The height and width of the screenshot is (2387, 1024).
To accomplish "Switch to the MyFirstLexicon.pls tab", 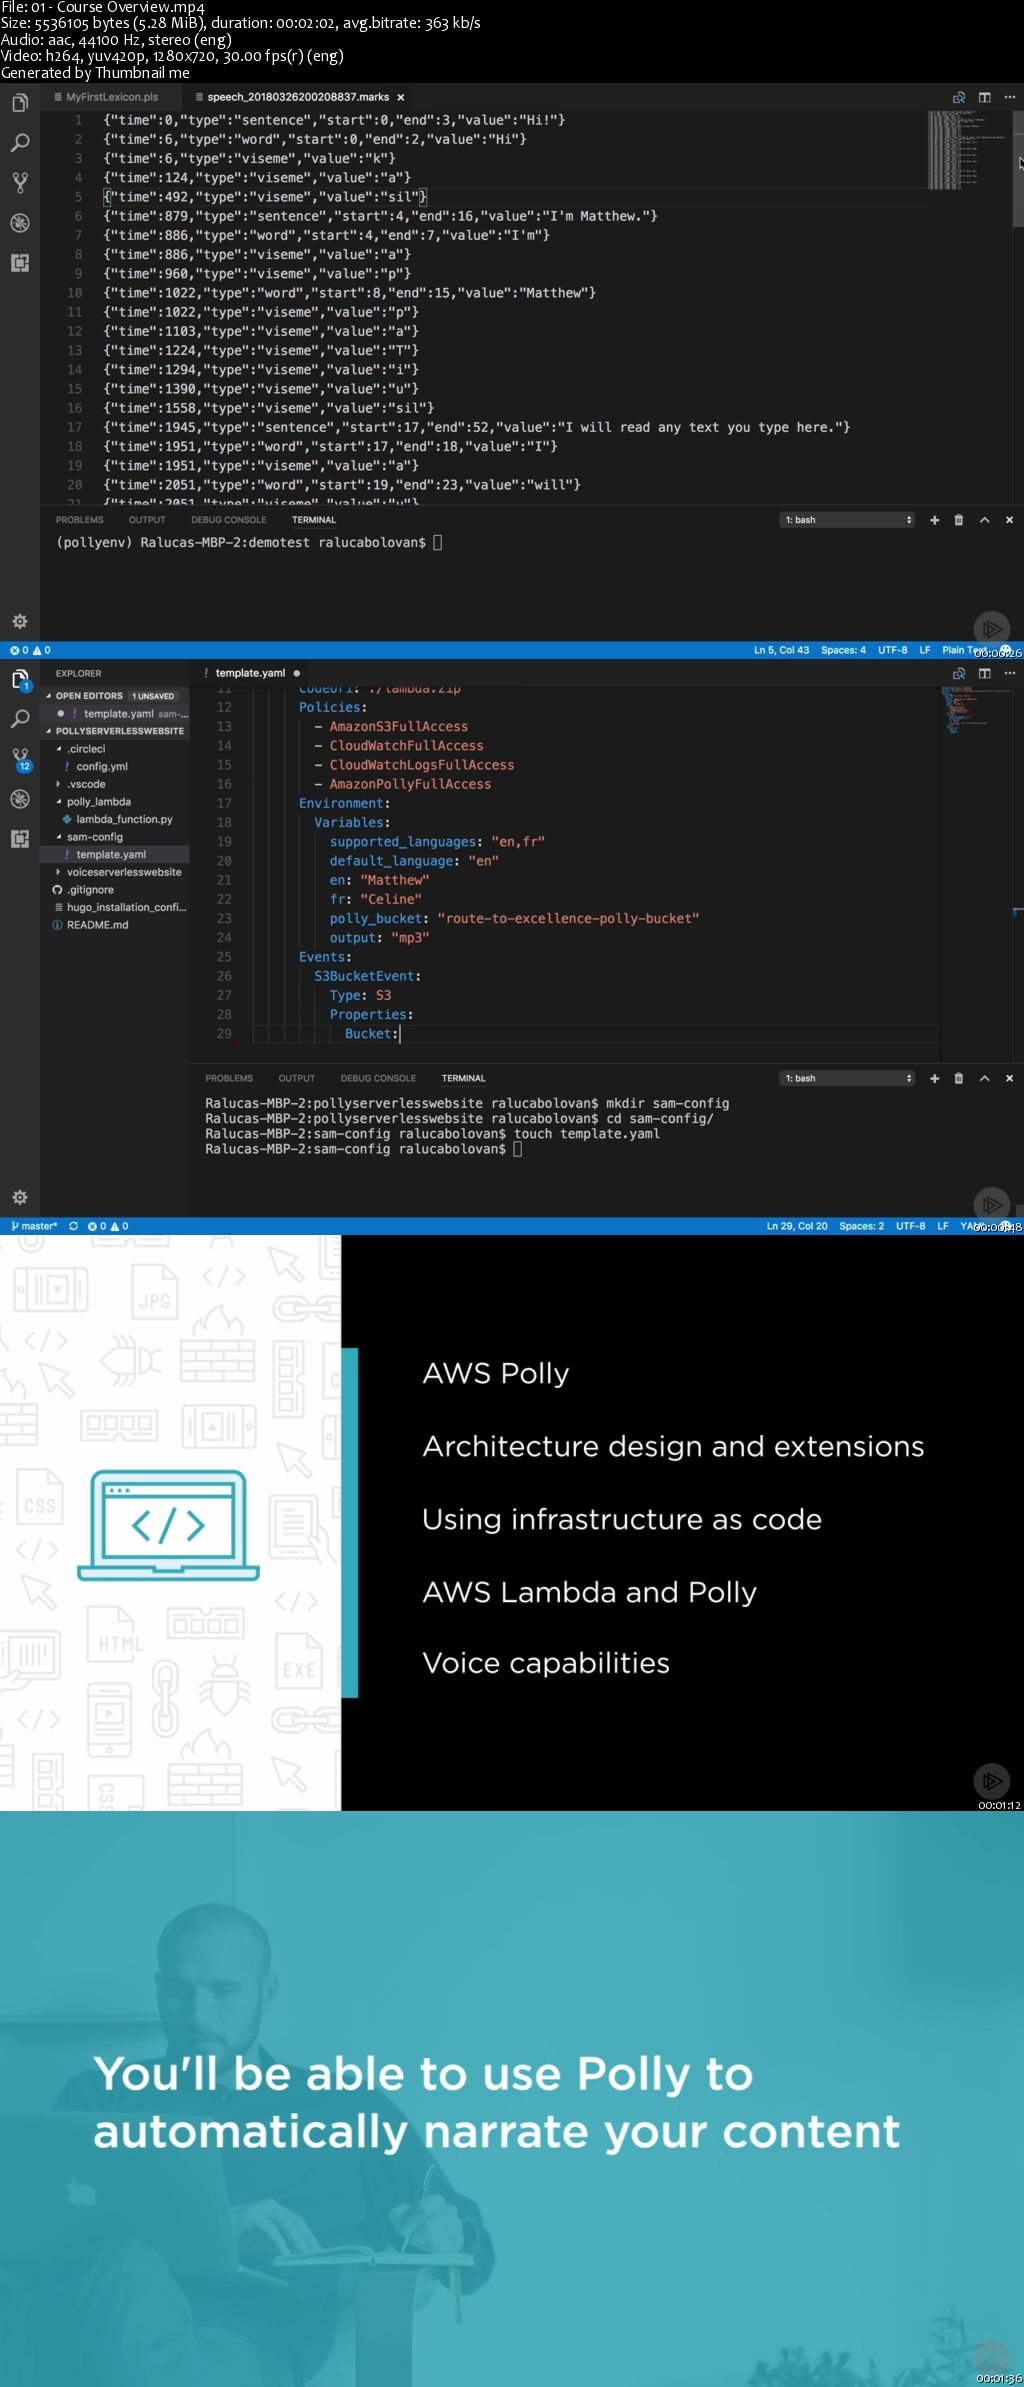I will point(112,97).
